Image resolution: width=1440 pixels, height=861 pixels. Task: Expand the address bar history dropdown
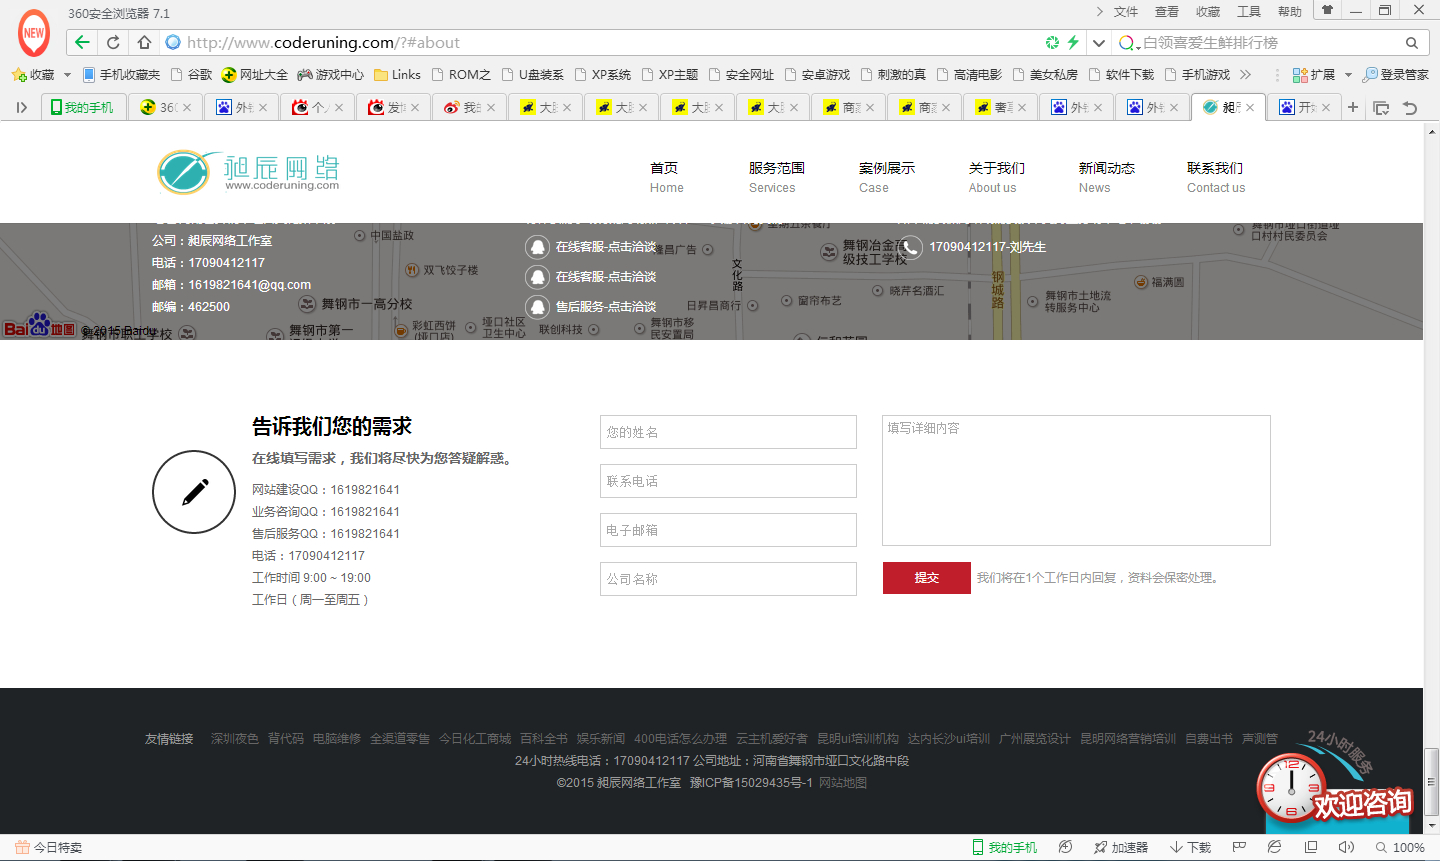click(1098, 43)
